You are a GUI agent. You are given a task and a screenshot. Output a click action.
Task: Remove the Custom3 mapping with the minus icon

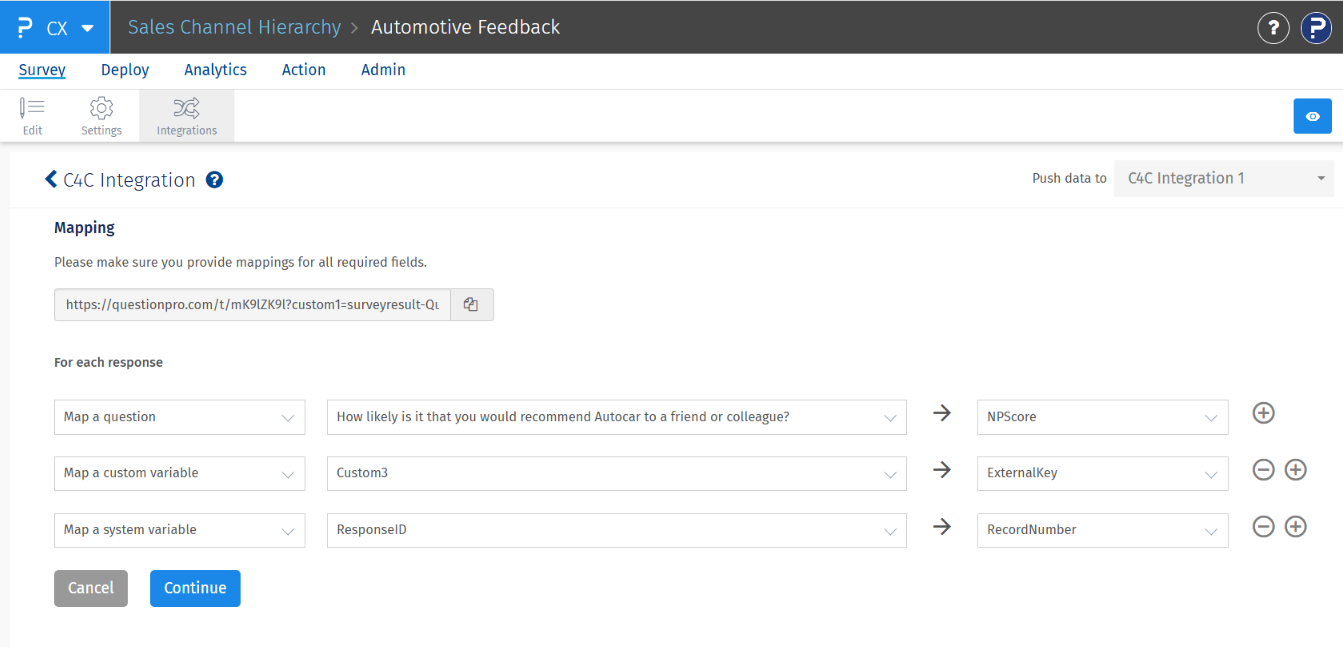[1263, 469]
